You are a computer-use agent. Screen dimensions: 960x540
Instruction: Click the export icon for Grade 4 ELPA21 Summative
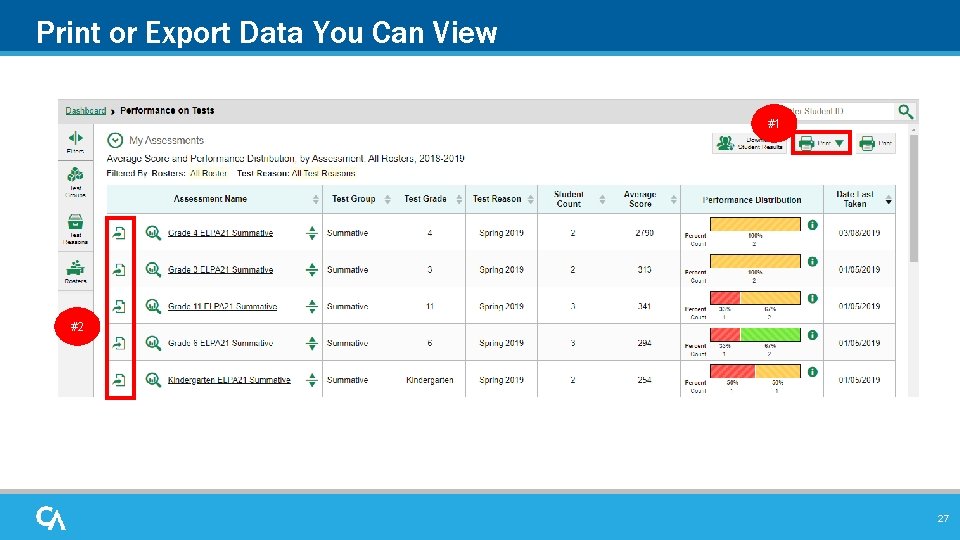click(119, 233)
